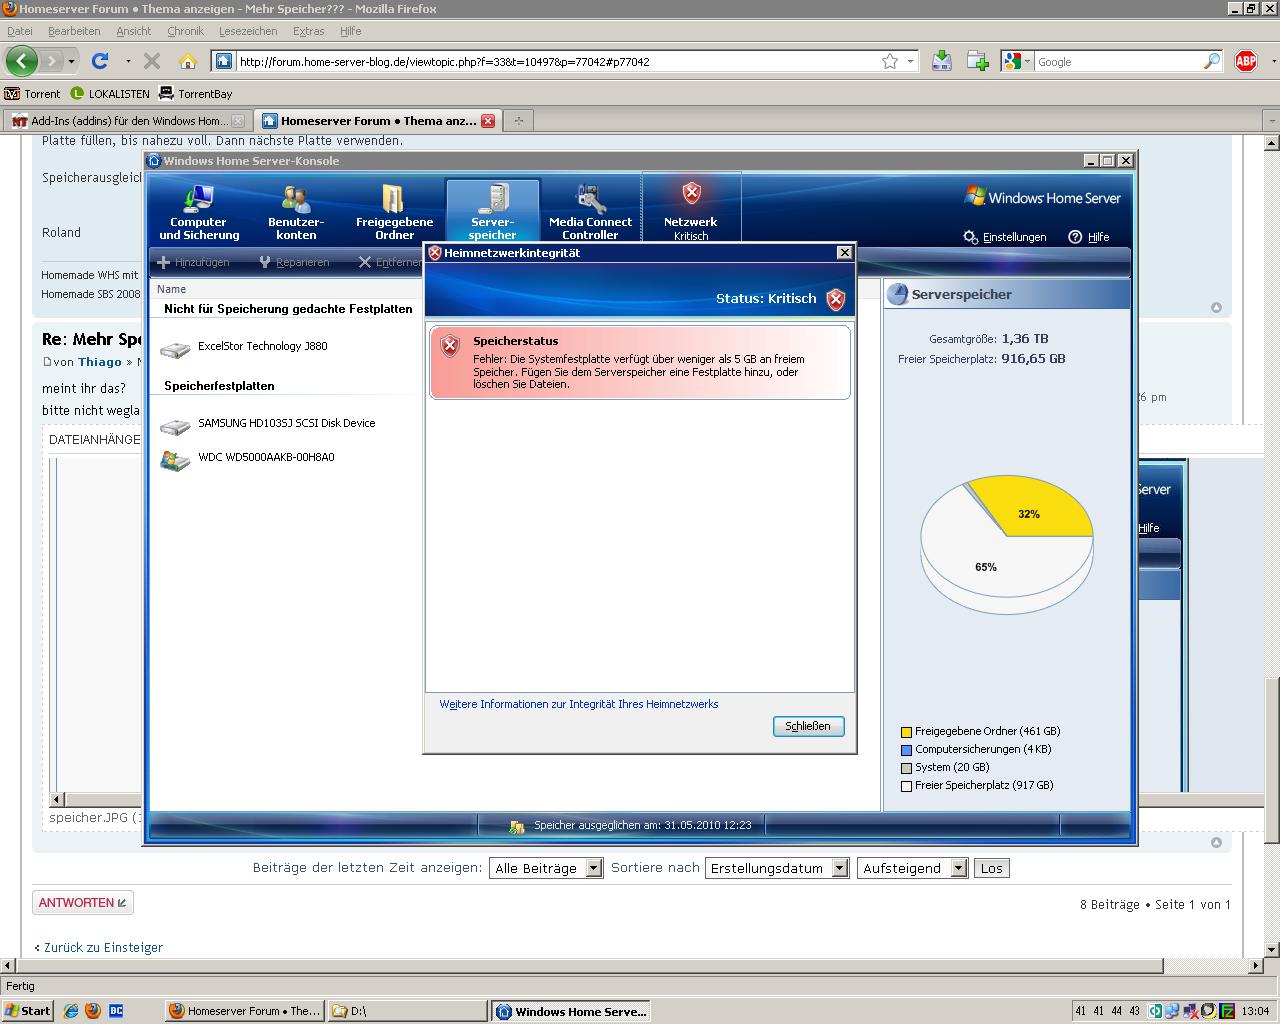The height and width of the screenshot is (1024, 1280).
Task: Click red shield icon beside Speicherstatus
Action: pyautogui.click(x=450, y=346)
